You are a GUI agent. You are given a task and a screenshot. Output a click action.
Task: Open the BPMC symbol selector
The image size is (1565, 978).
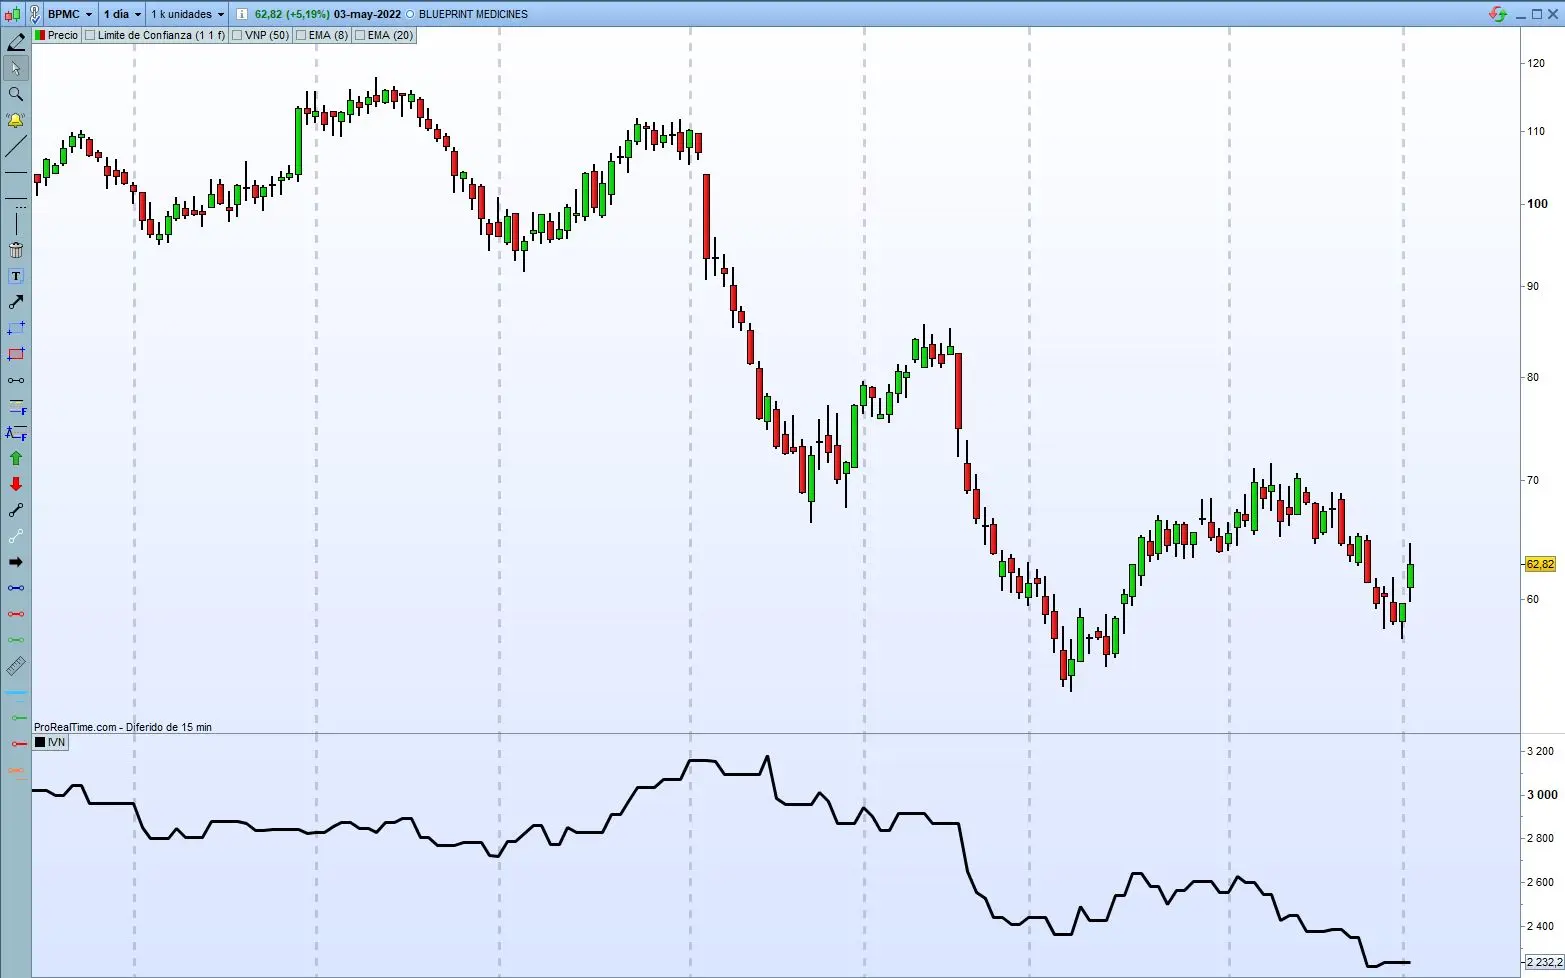click(x=68, y=14)
